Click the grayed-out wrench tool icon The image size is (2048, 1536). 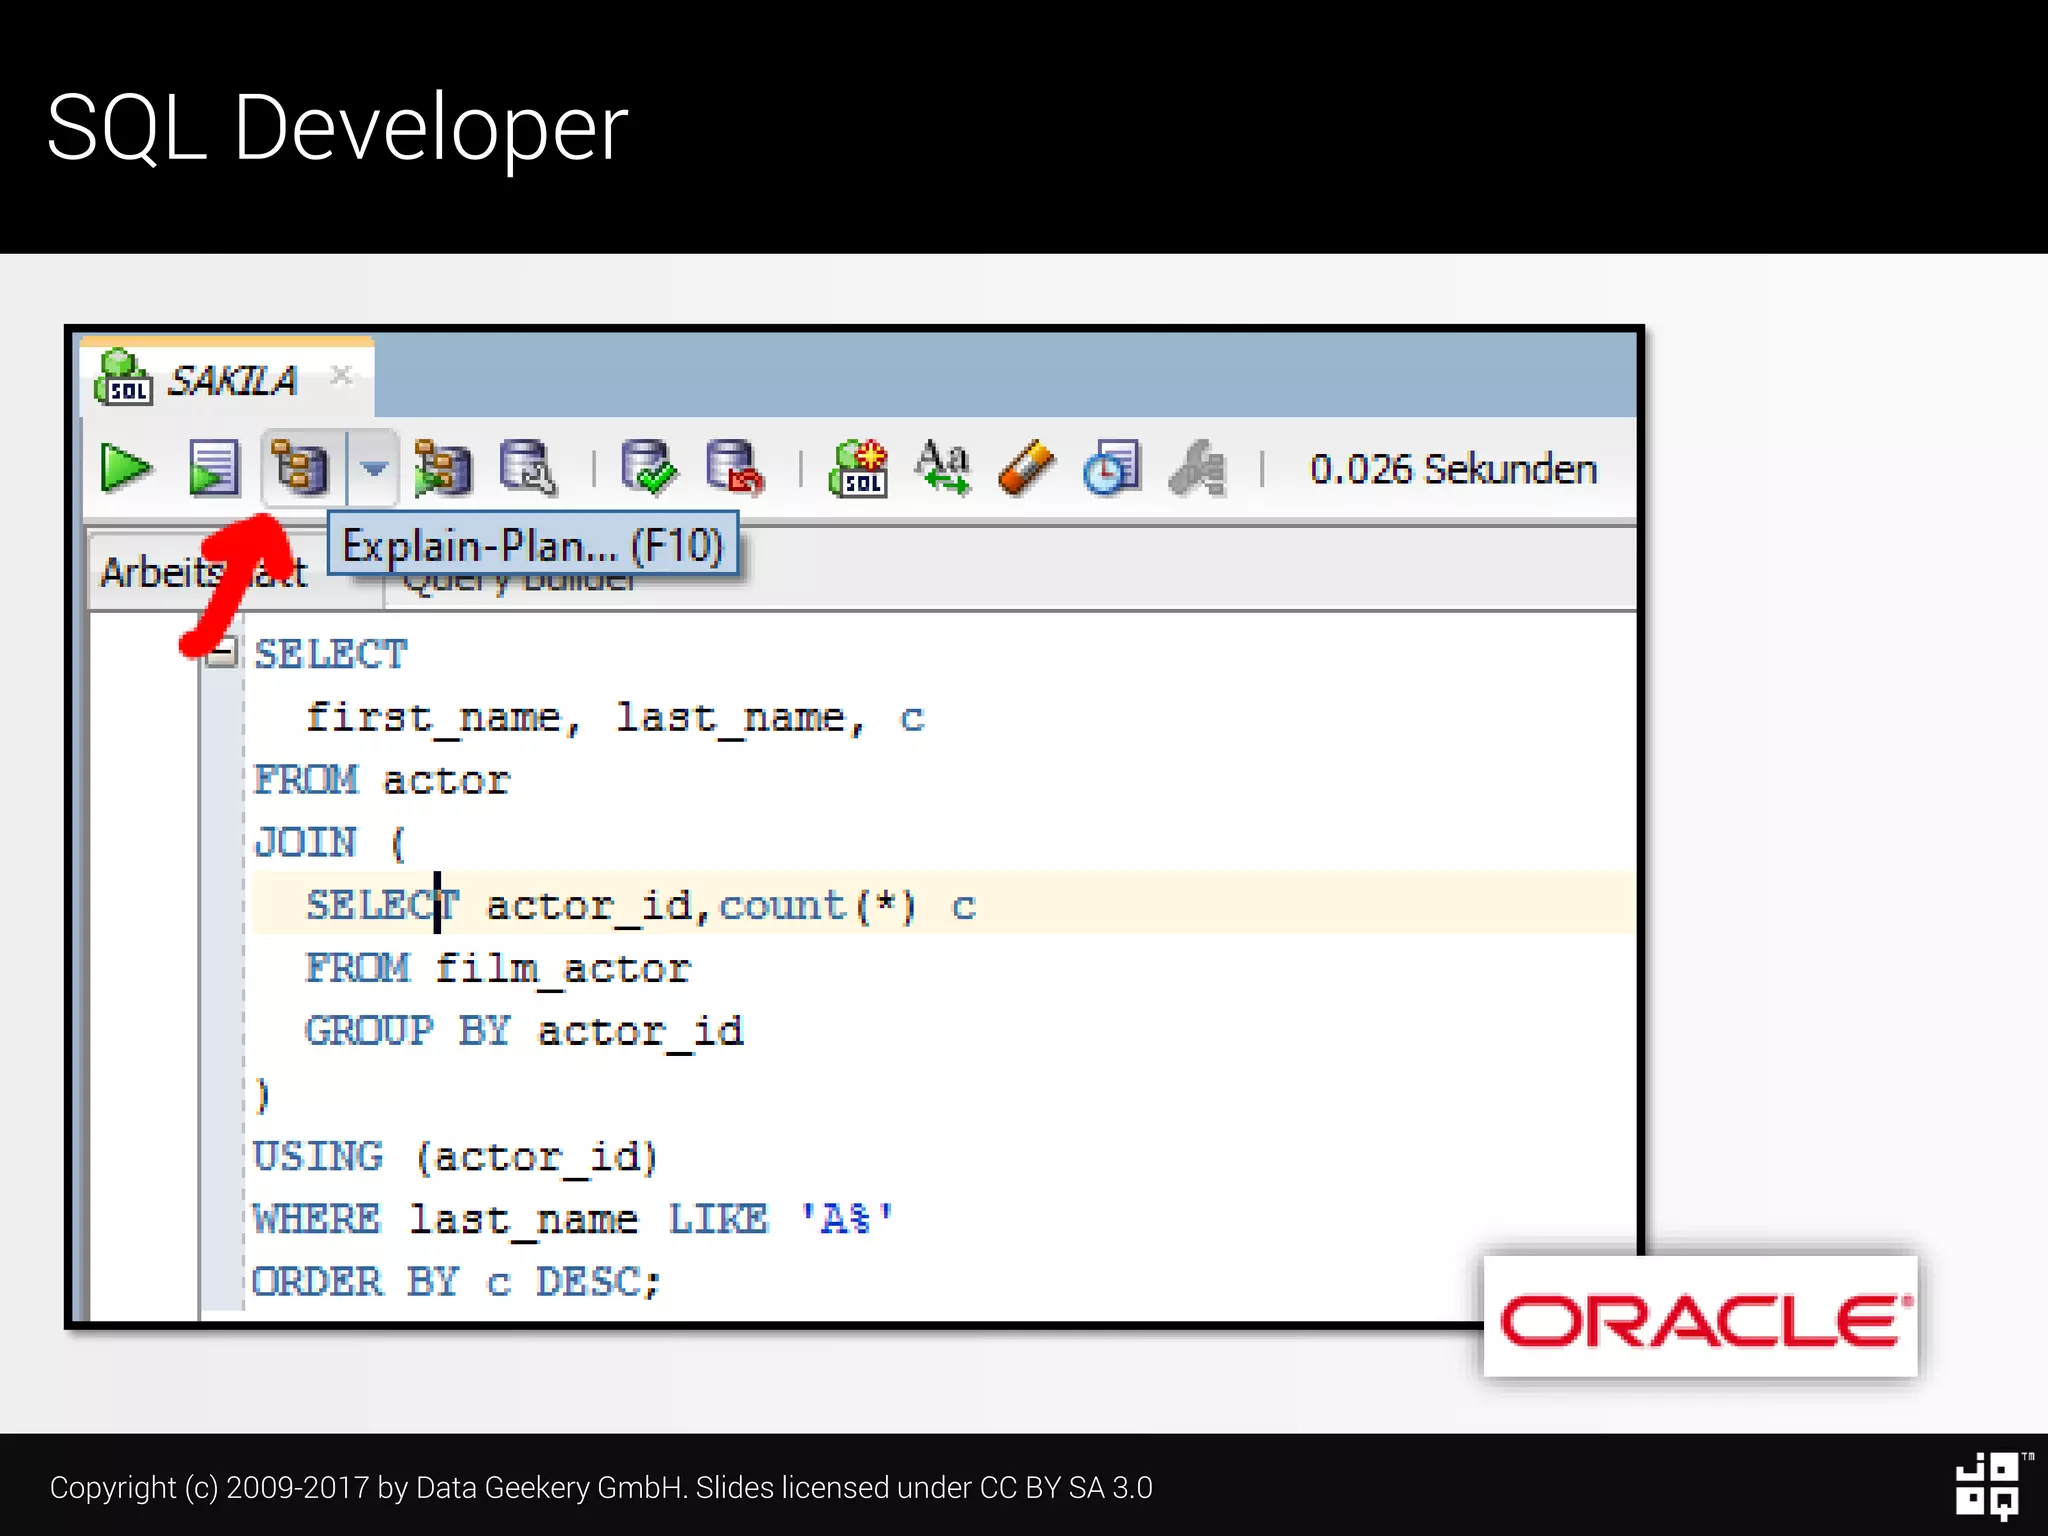click(x=1197, y=468)
